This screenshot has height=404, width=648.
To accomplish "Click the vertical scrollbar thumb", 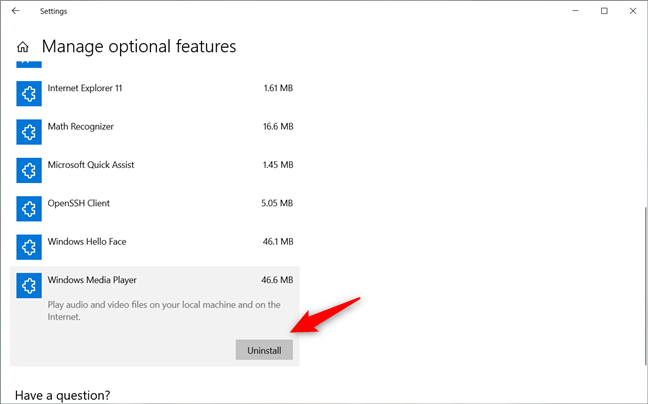I will tap(645, 286).
